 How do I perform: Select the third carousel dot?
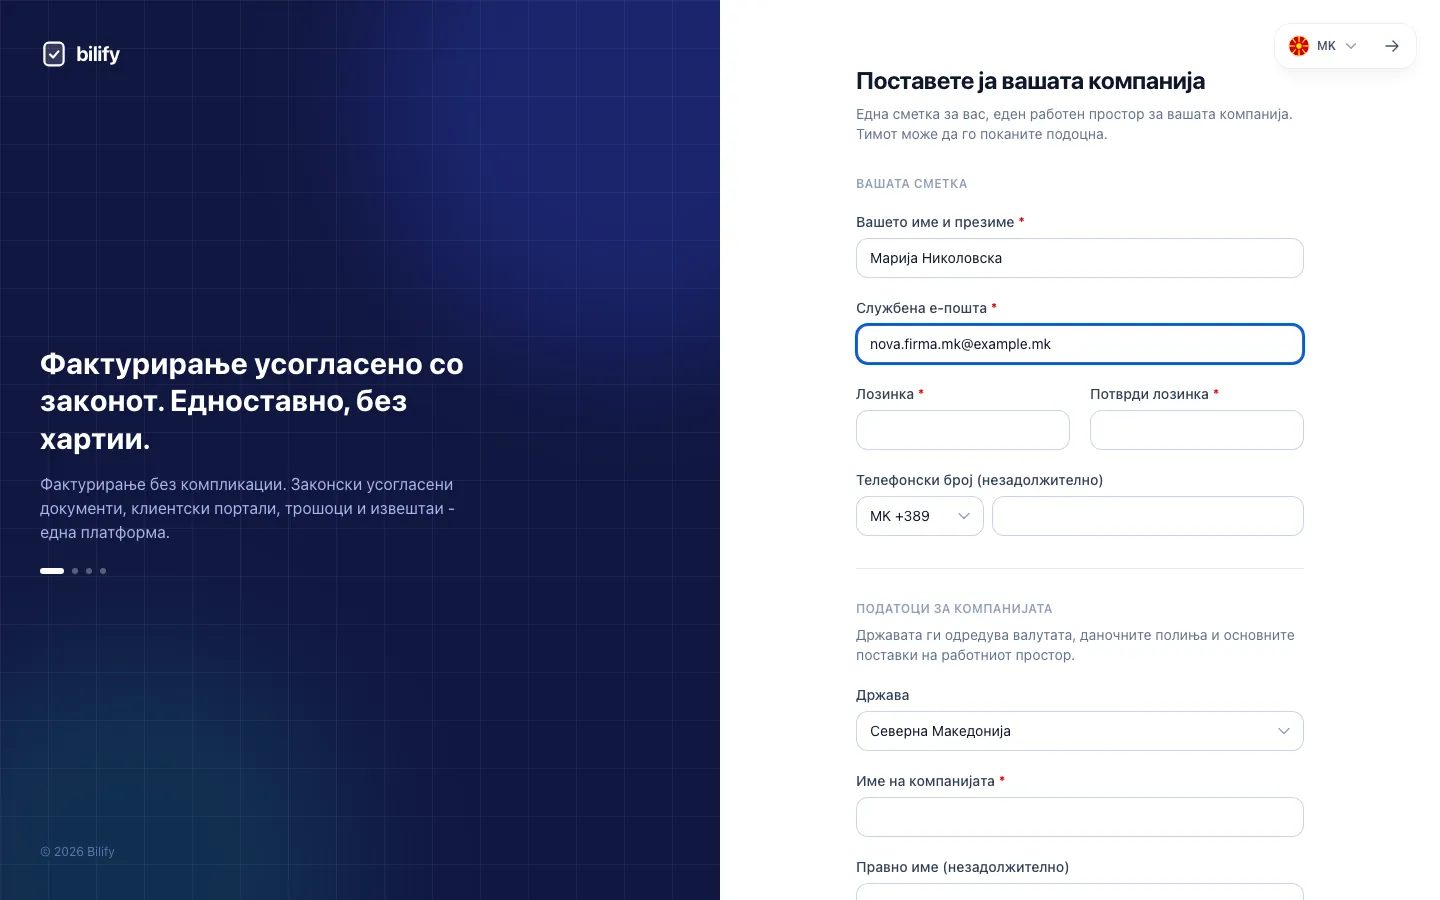pos(89,571)
